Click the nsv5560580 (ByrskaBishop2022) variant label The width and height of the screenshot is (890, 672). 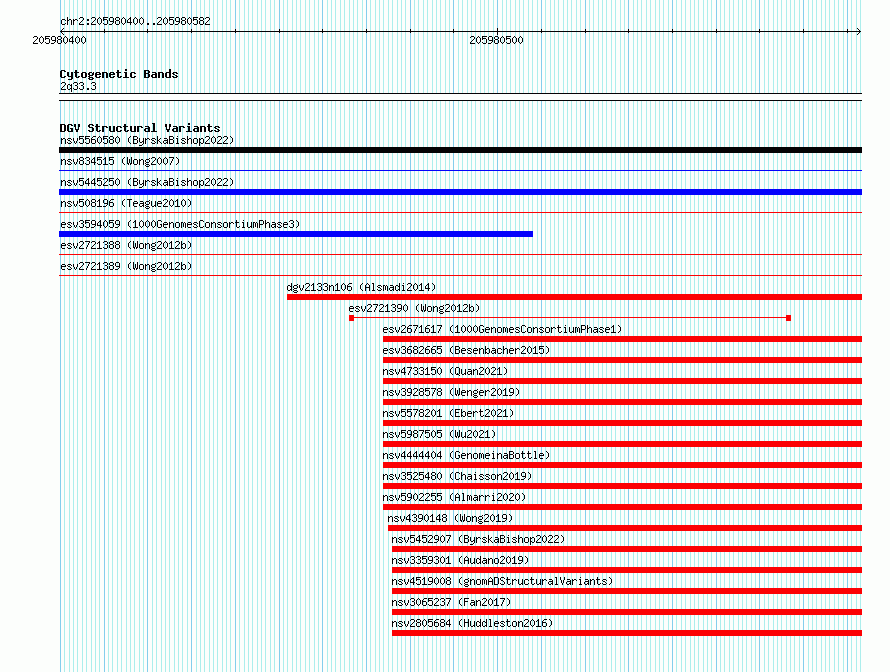point(147,140)
